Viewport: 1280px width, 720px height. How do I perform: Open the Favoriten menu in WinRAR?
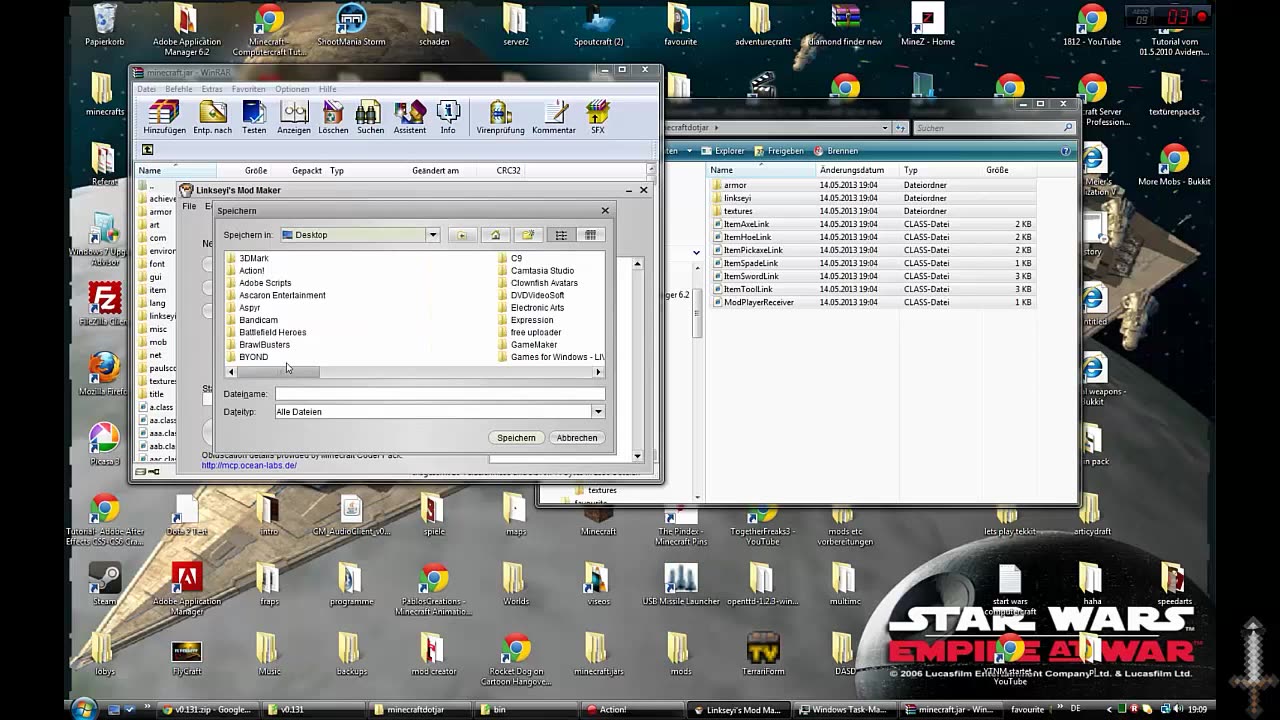249,89
